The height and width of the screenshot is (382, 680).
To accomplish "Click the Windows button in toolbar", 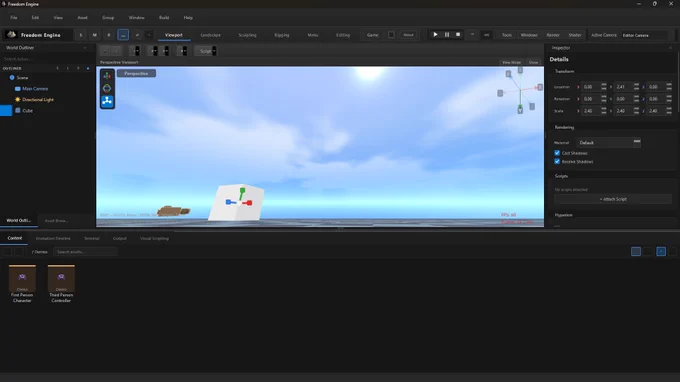I will pos(529,35).
